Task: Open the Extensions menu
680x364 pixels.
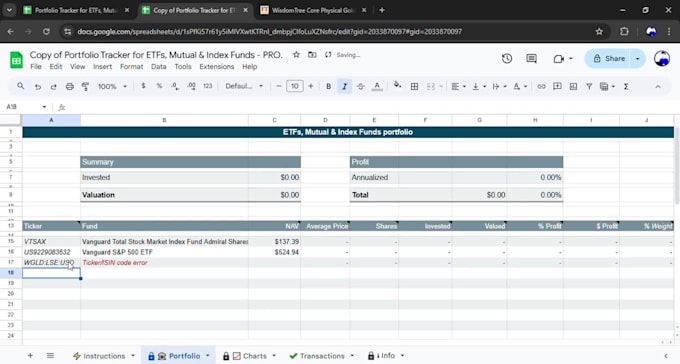Action: coord(217,67)
